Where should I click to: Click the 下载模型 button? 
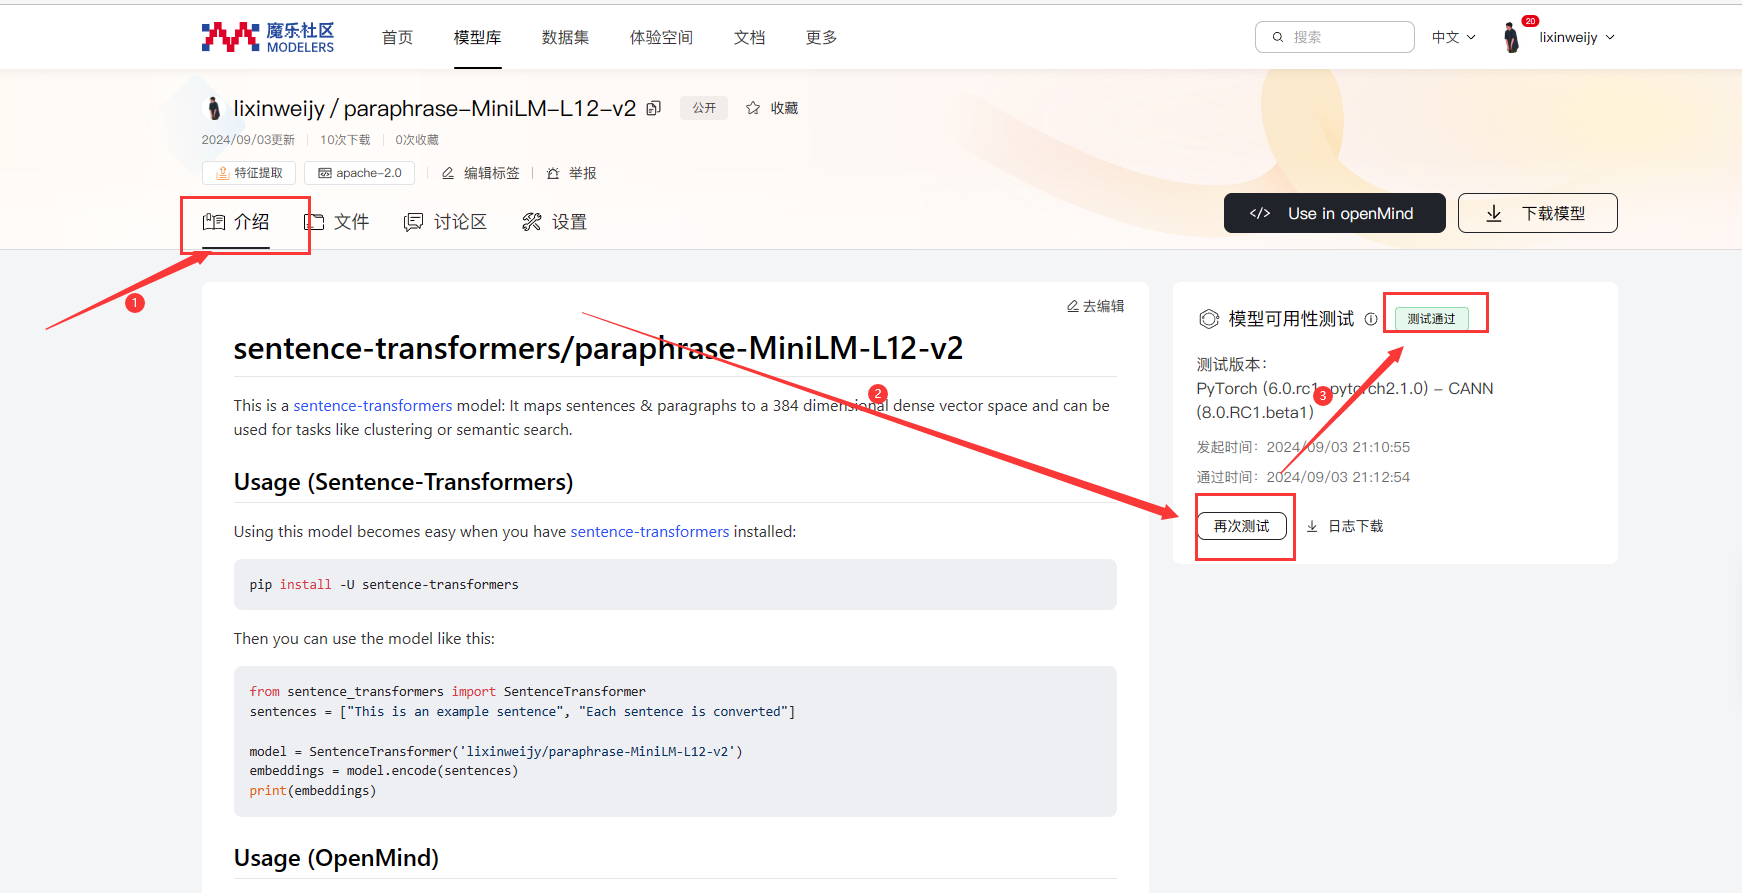(1537, 213)
